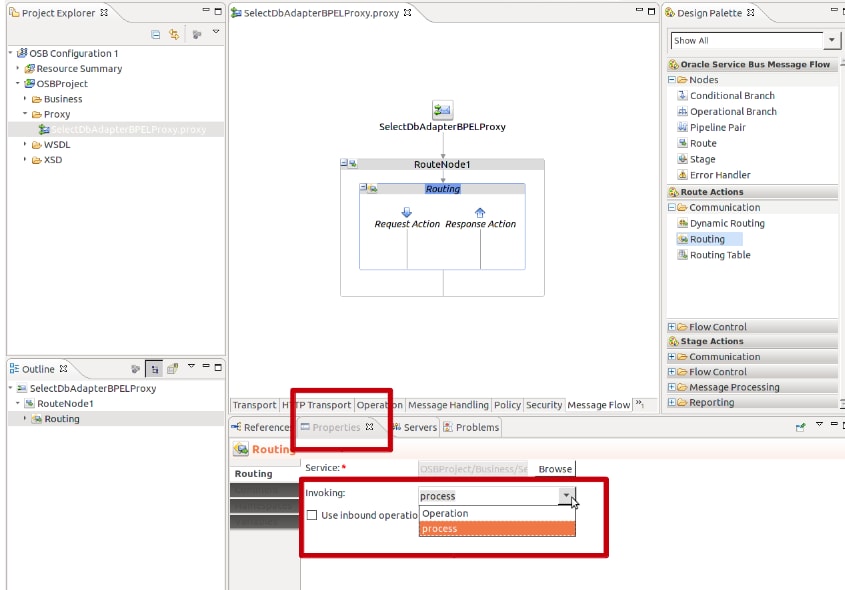845x590 pixels.
Task: Pick Conditional Branch from Design Palette
Action: (x=732, y=95)
